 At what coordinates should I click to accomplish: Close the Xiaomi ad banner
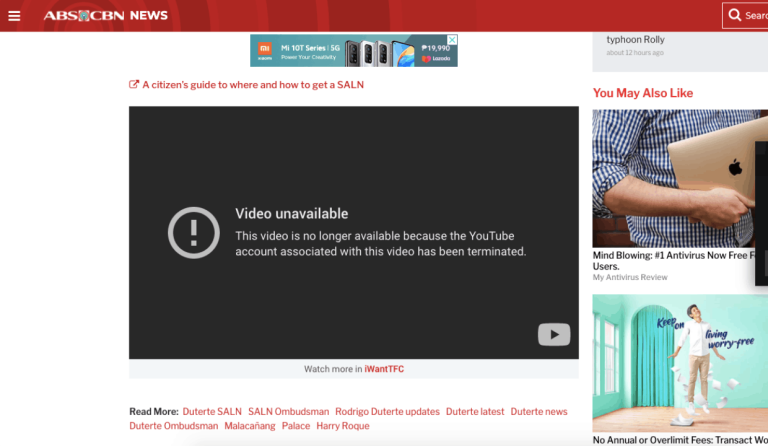click(453, 39)
